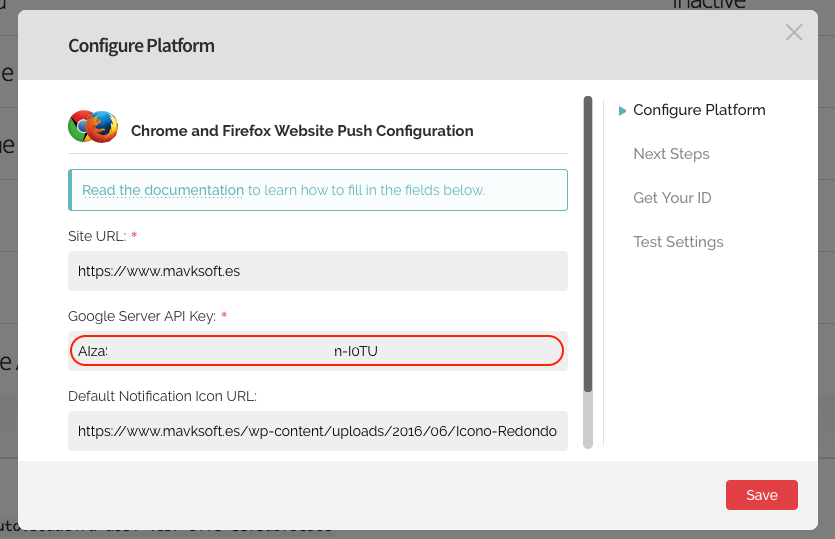Open the Read the documentation link
This screenshot has width=835, height=539.
point(162,190)
